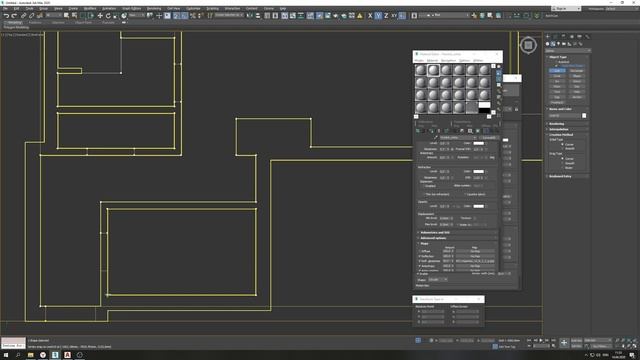The image size is (640, 360).
Task: Select Bezier under Drag Type
Action: click(562, 167)
